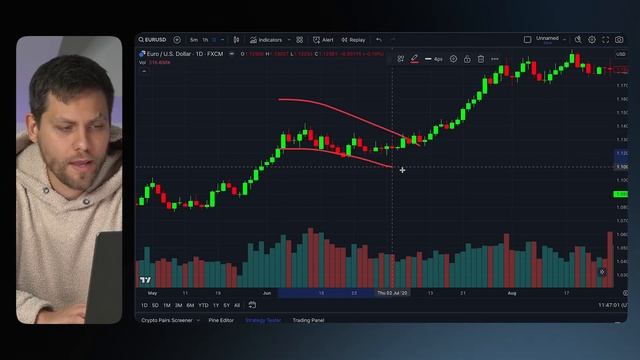Expand the favorite indicators dropdown arrow

tap(289, 40)
